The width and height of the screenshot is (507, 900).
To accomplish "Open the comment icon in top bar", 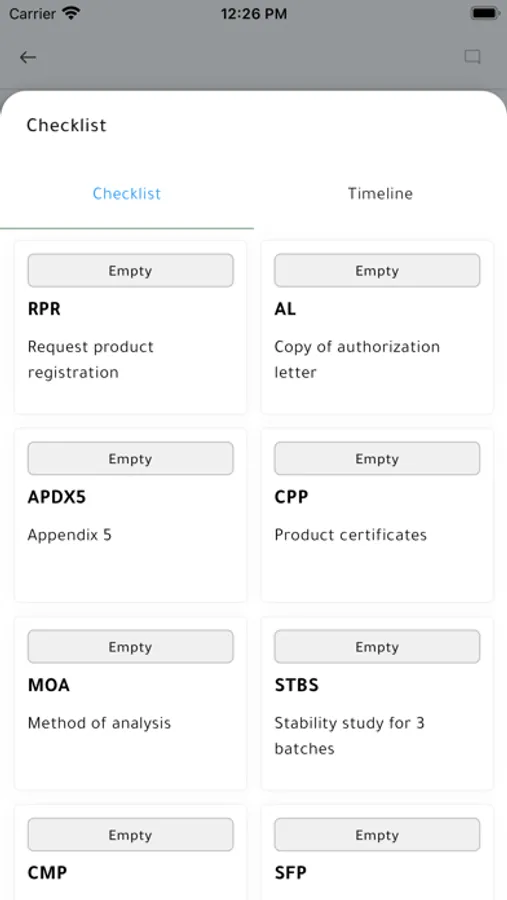I will coord(472,57).
